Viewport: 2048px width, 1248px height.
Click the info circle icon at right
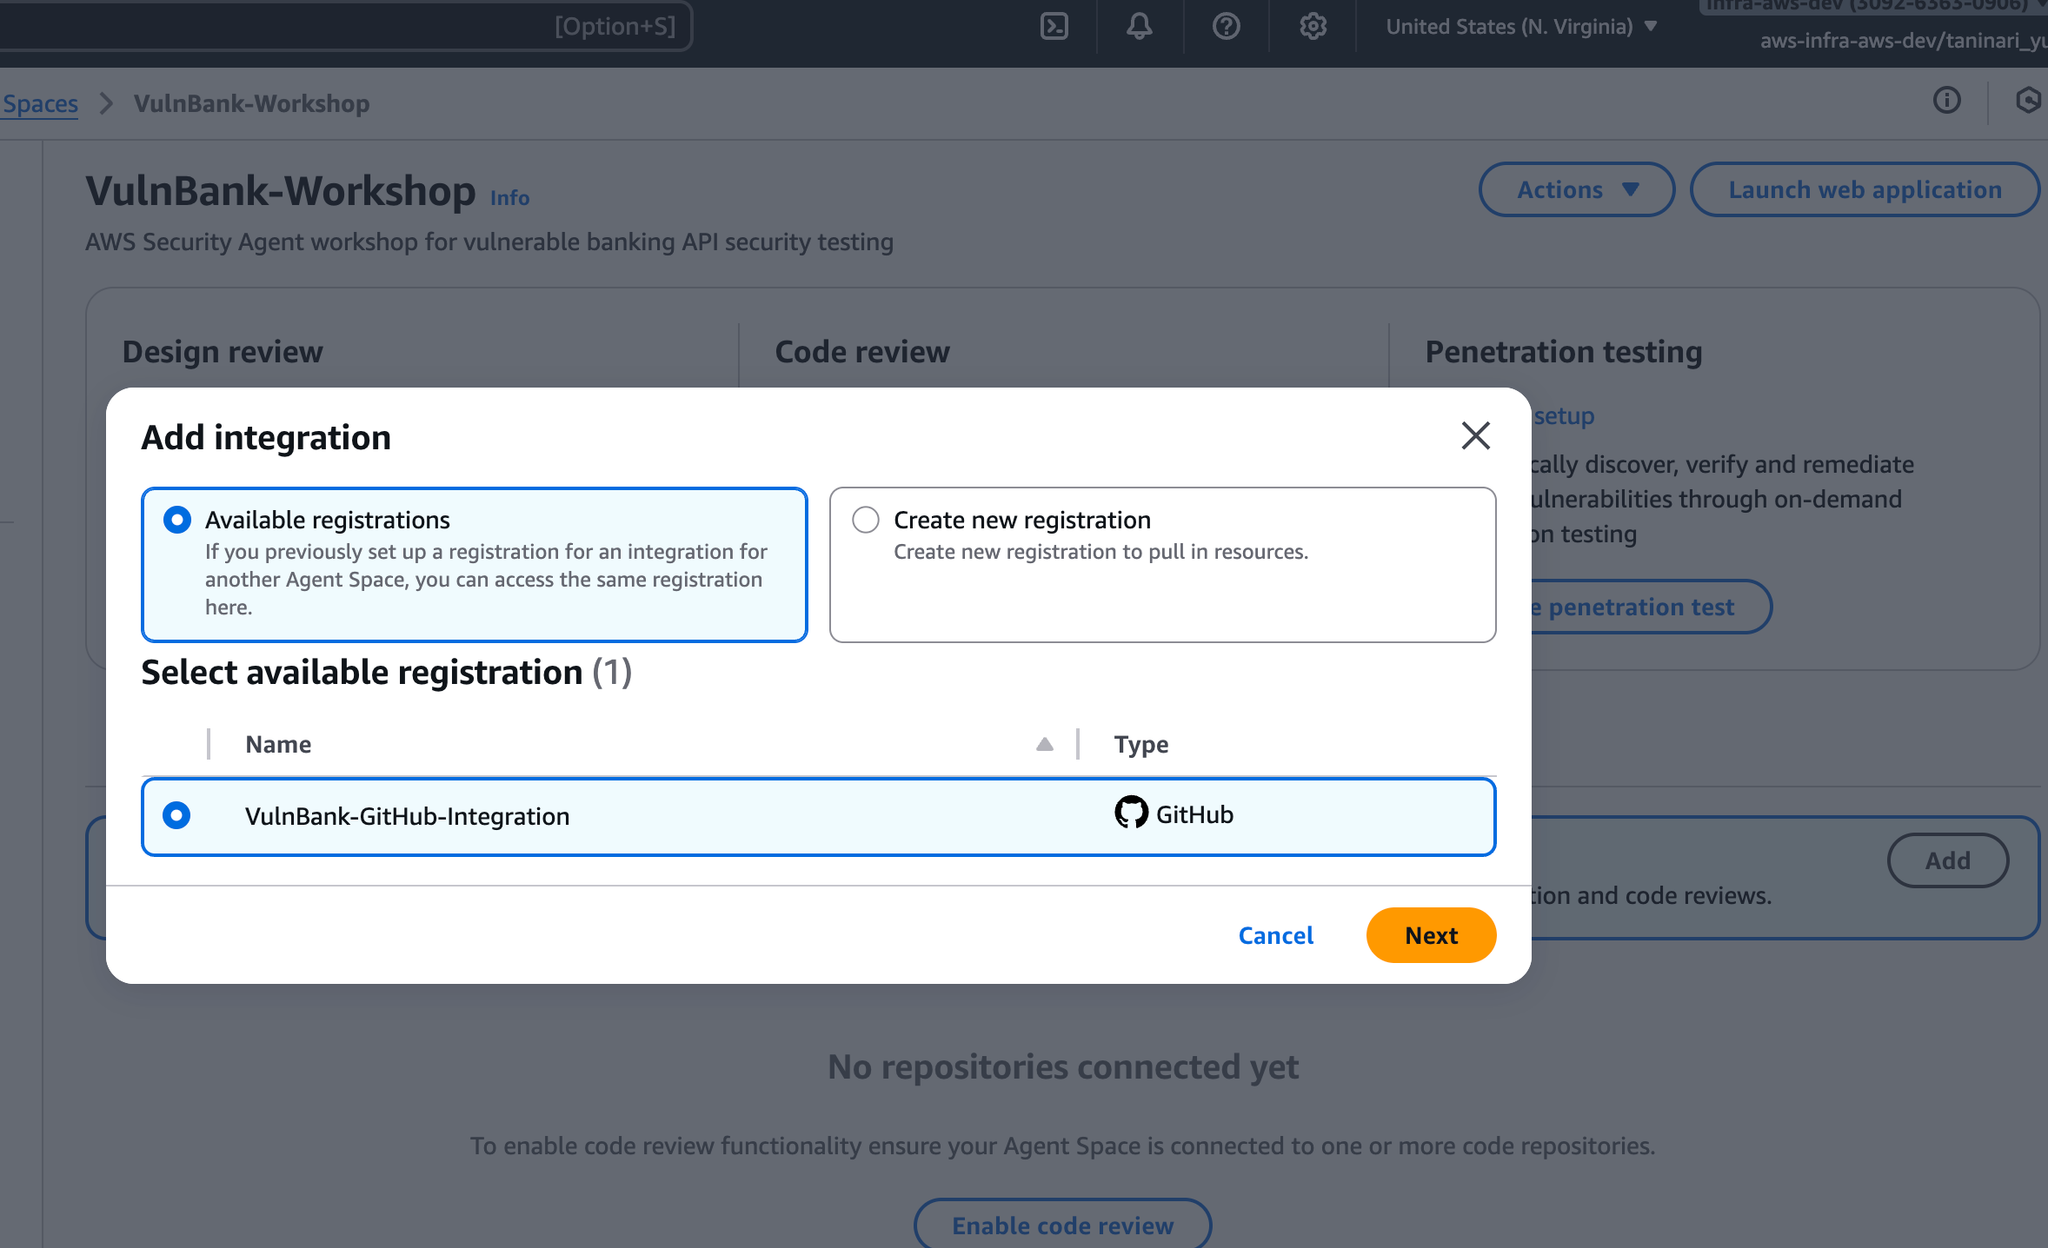click(x=1946, y=101)
